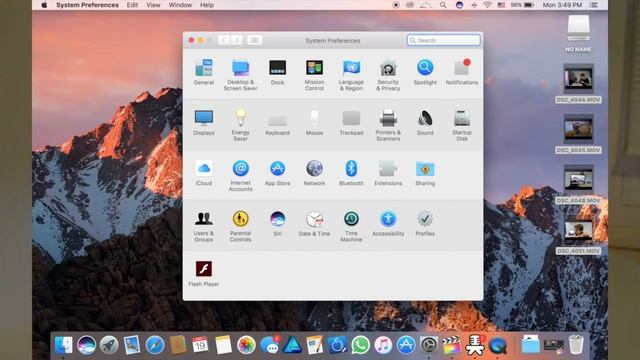Open the System Preferences menu
This screenshot has height=360, width=640.
click(87, 5)
